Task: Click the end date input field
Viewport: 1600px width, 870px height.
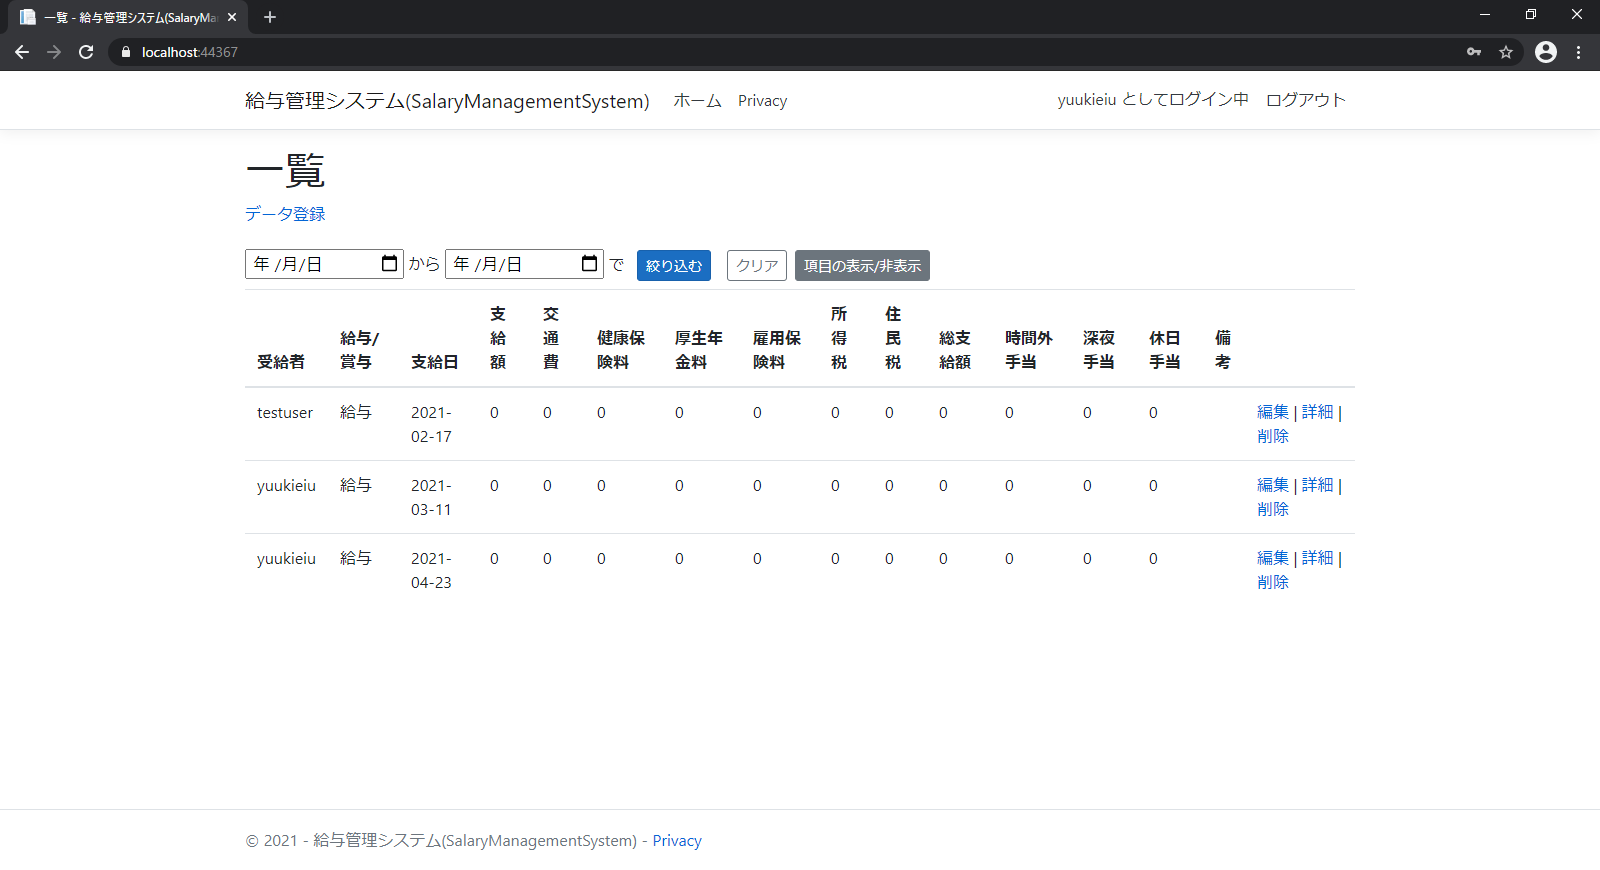Action: pyautogui.click(x=524, y=264)
